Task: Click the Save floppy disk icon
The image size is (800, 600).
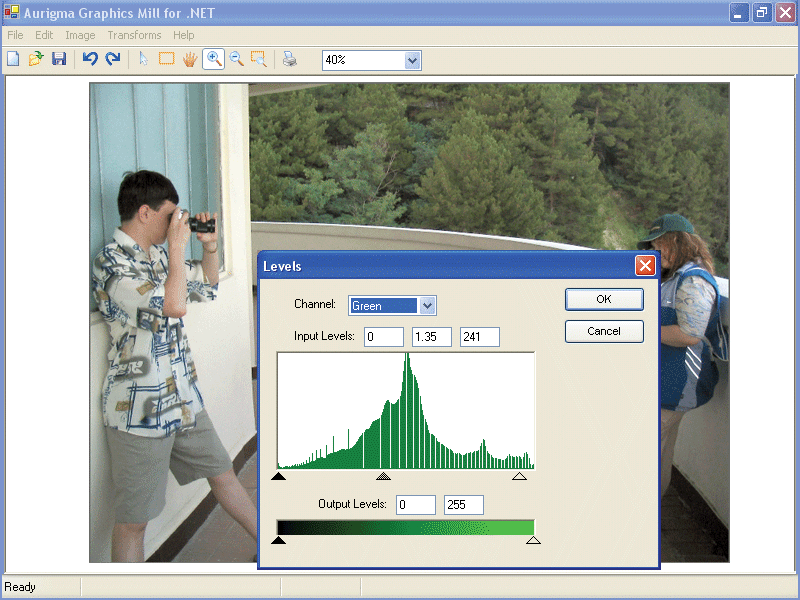Action: click(59, 60)
